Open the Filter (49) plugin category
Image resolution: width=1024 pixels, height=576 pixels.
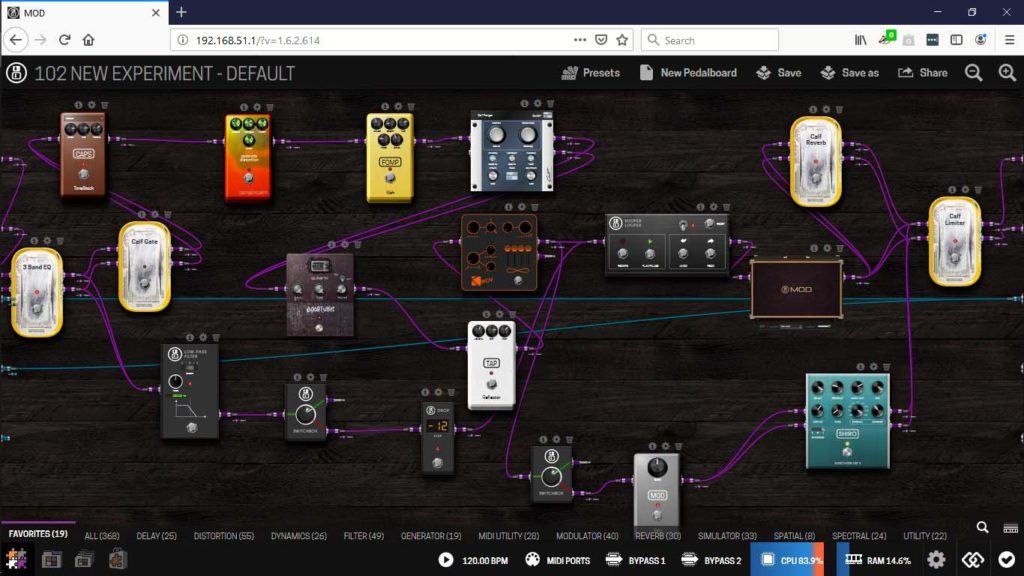click(364, 536)
